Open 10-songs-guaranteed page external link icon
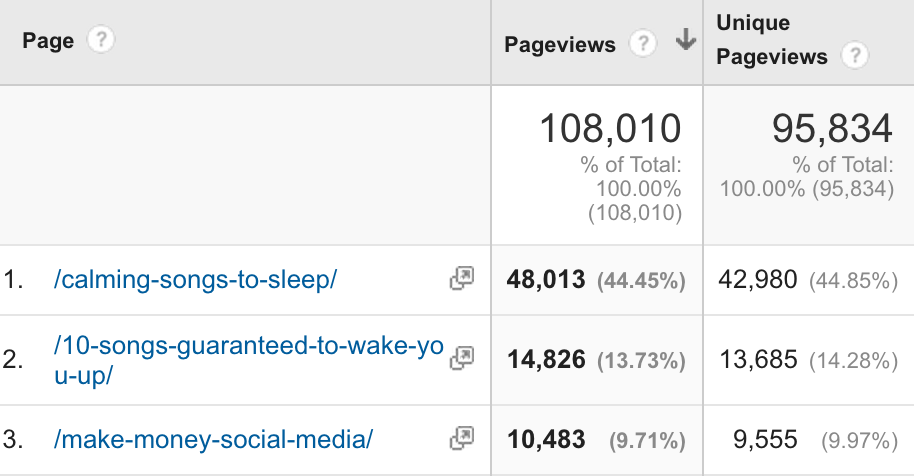 (x=462, y=358)
